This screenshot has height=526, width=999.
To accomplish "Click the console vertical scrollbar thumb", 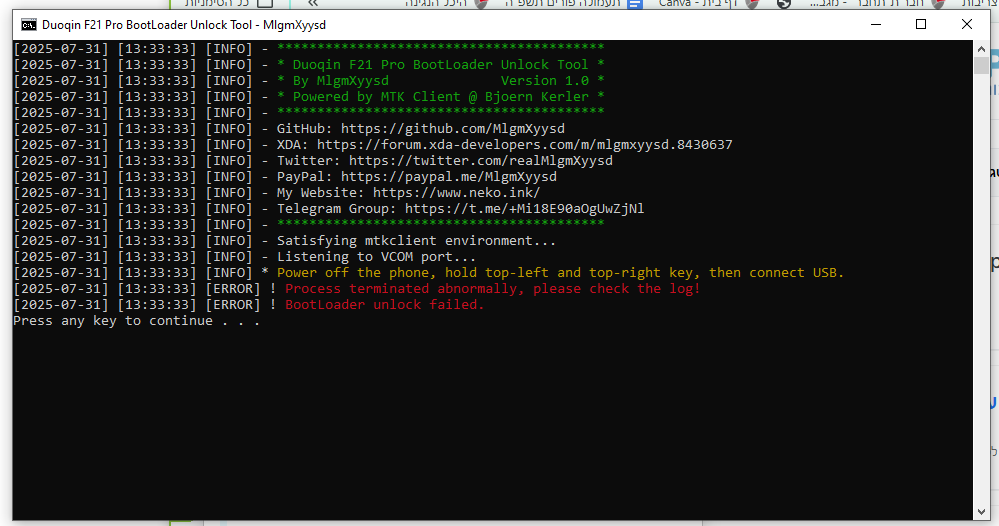I will (x=981, y=66).
